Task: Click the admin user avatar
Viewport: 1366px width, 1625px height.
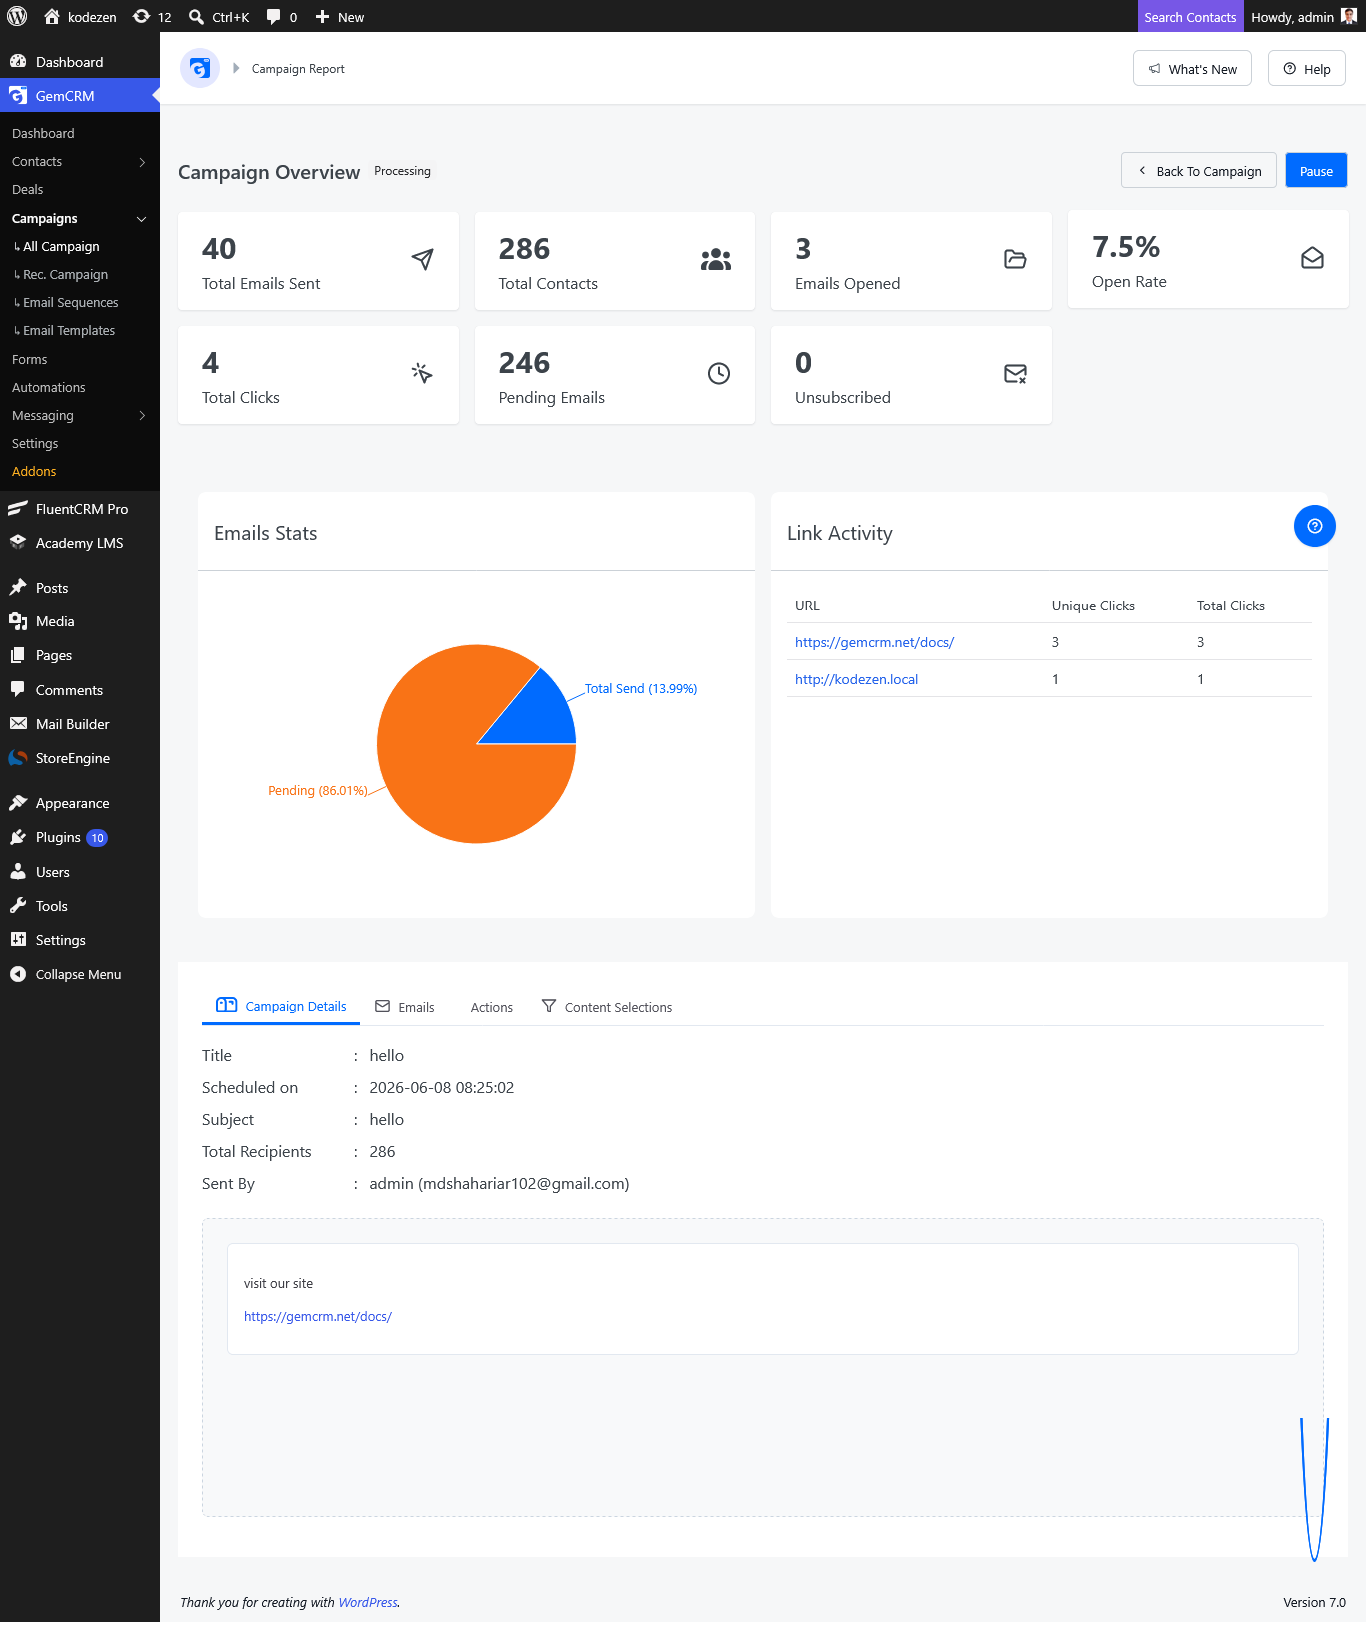Action: tap(1349, 16)
